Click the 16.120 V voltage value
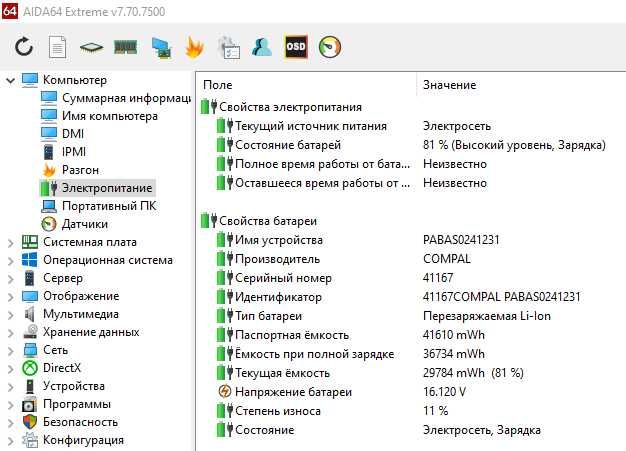 click(x=444, y=392)
